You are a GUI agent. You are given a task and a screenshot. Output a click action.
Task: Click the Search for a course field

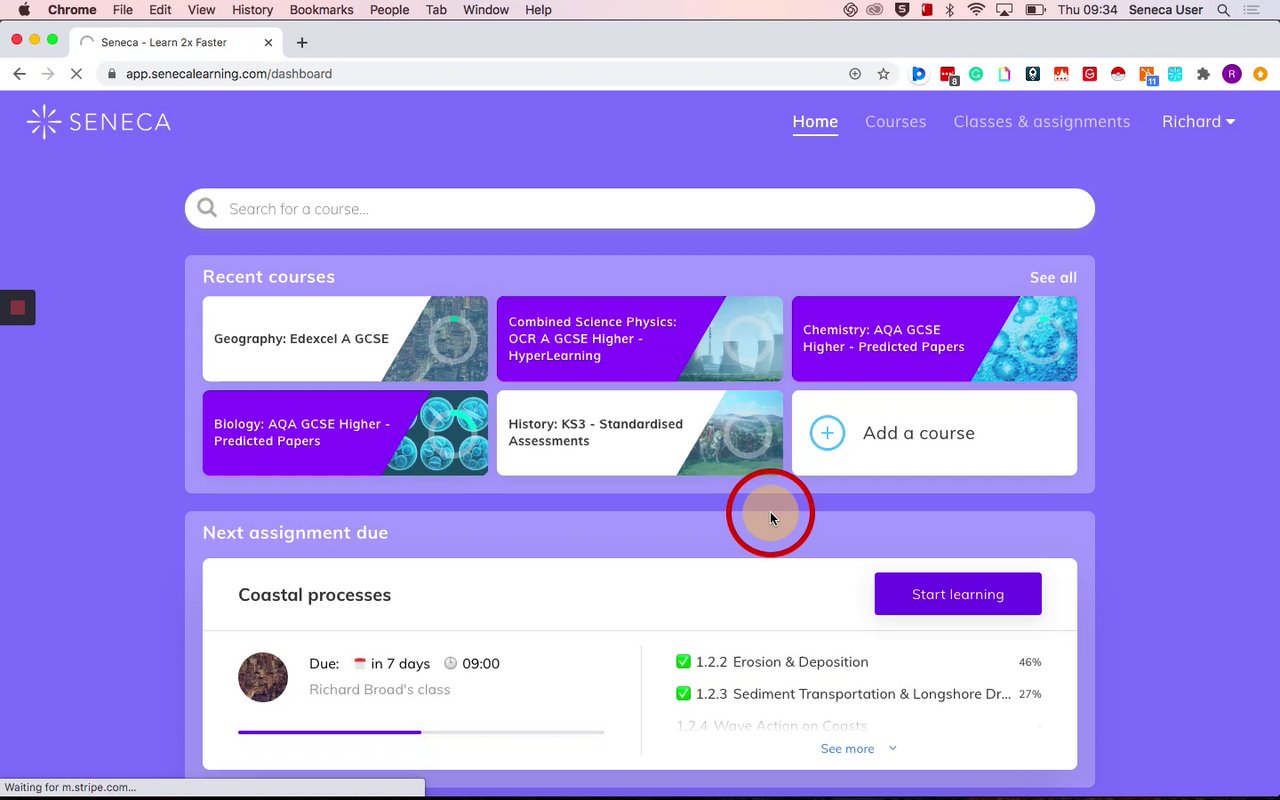click(640, 209)
